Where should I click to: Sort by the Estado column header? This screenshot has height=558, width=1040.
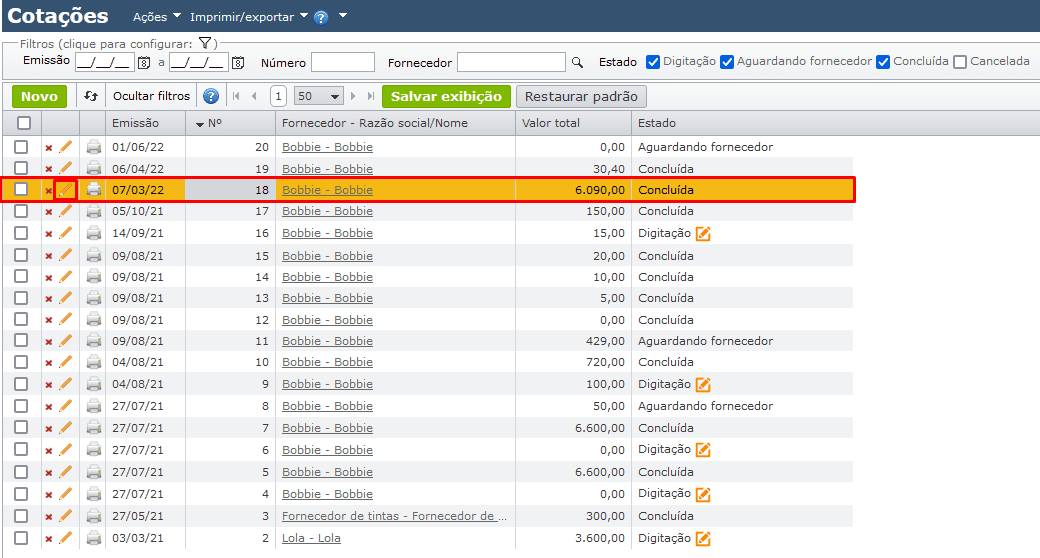(x=657, y=123)
